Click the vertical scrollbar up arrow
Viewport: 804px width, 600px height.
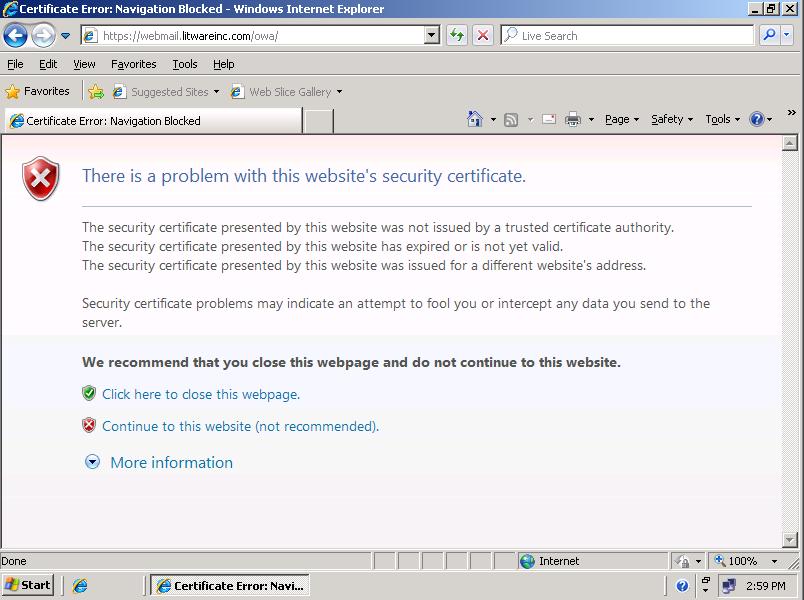tap(790, 144)
